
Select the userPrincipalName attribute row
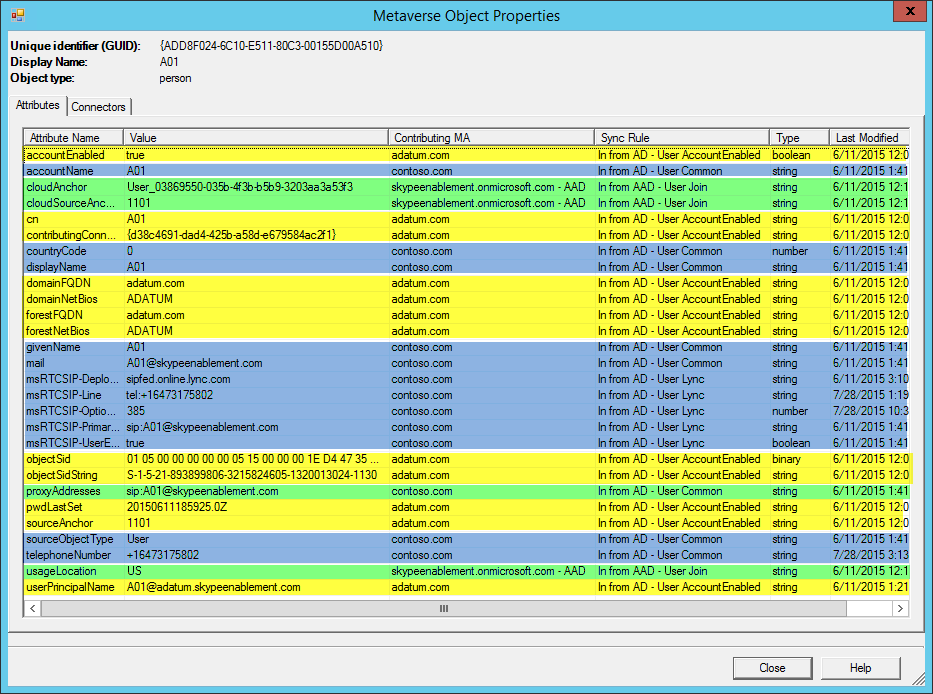466,587
